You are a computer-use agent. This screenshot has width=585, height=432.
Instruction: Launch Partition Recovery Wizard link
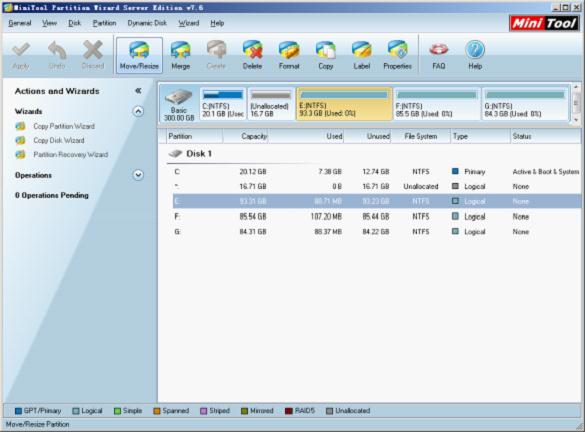coord(71,154)
